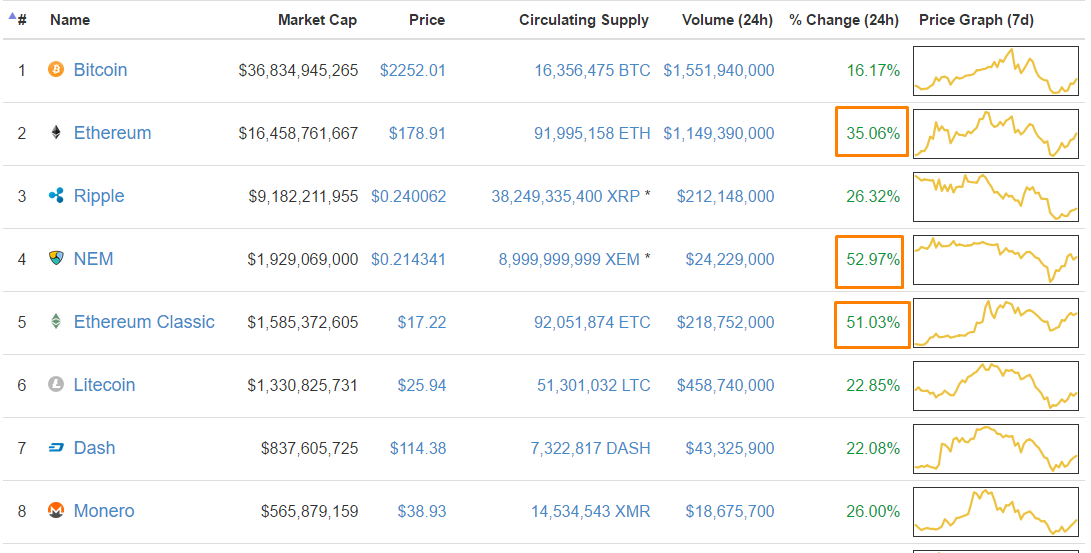The width and height of the screenshot is (1091, 553).
Task: Click NEM volume $24,229,000
Action: click(730, 259)
